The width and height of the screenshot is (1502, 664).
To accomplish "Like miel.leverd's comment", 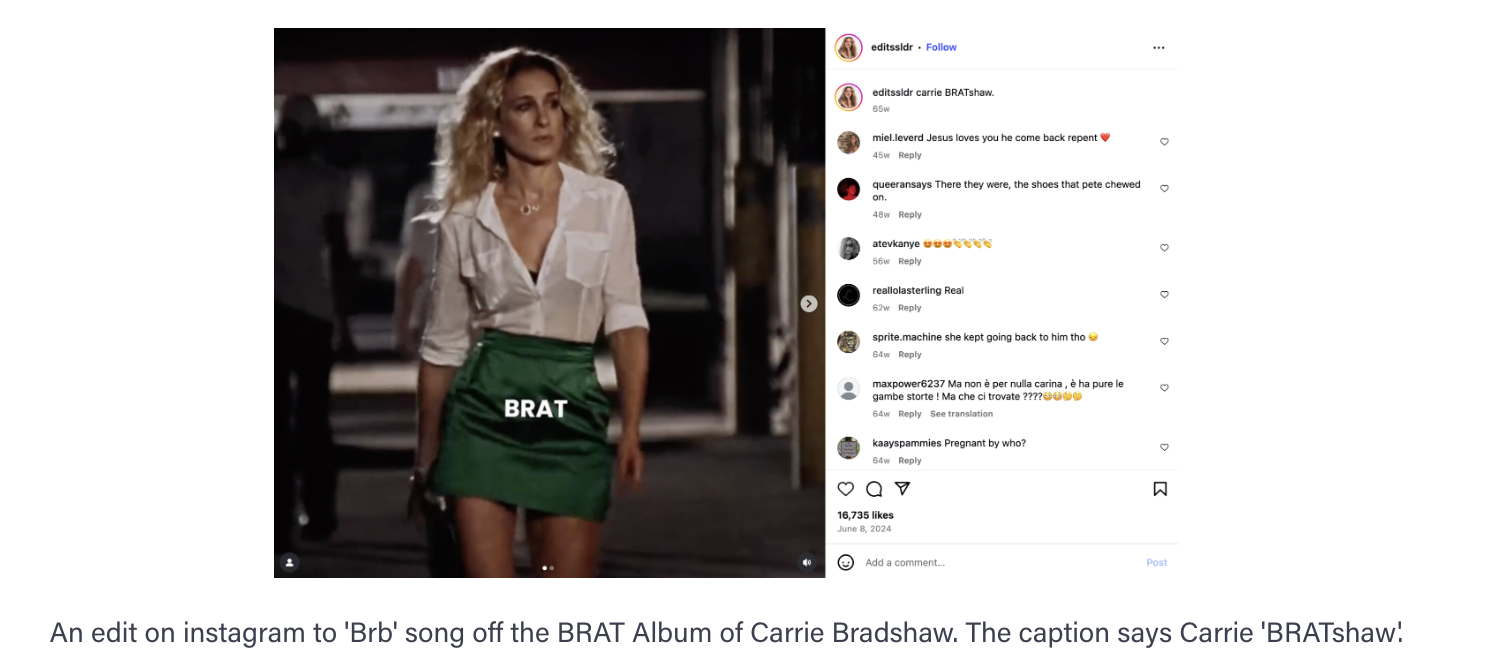I will tap(1164, 142).
